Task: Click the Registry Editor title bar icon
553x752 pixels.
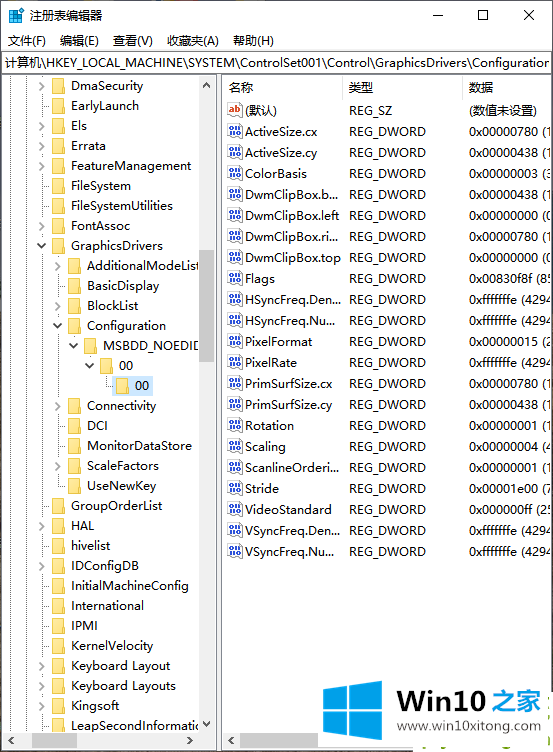Action: tap(15, 15)
